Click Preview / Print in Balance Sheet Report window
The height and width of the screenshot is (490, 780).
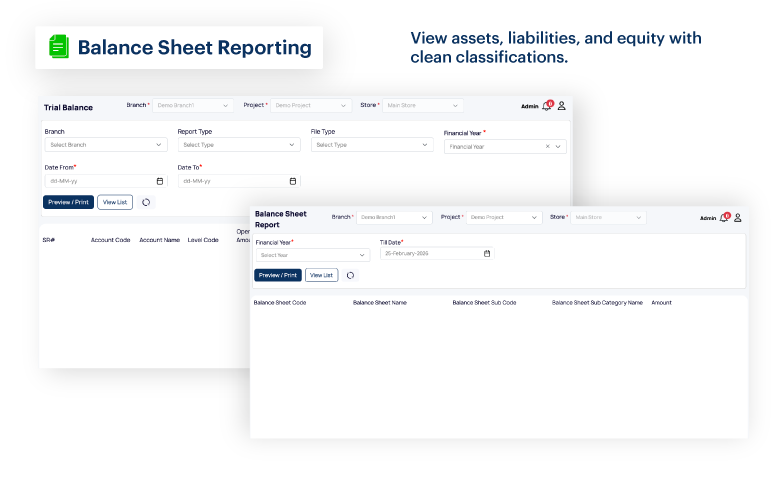pos(278,275)
